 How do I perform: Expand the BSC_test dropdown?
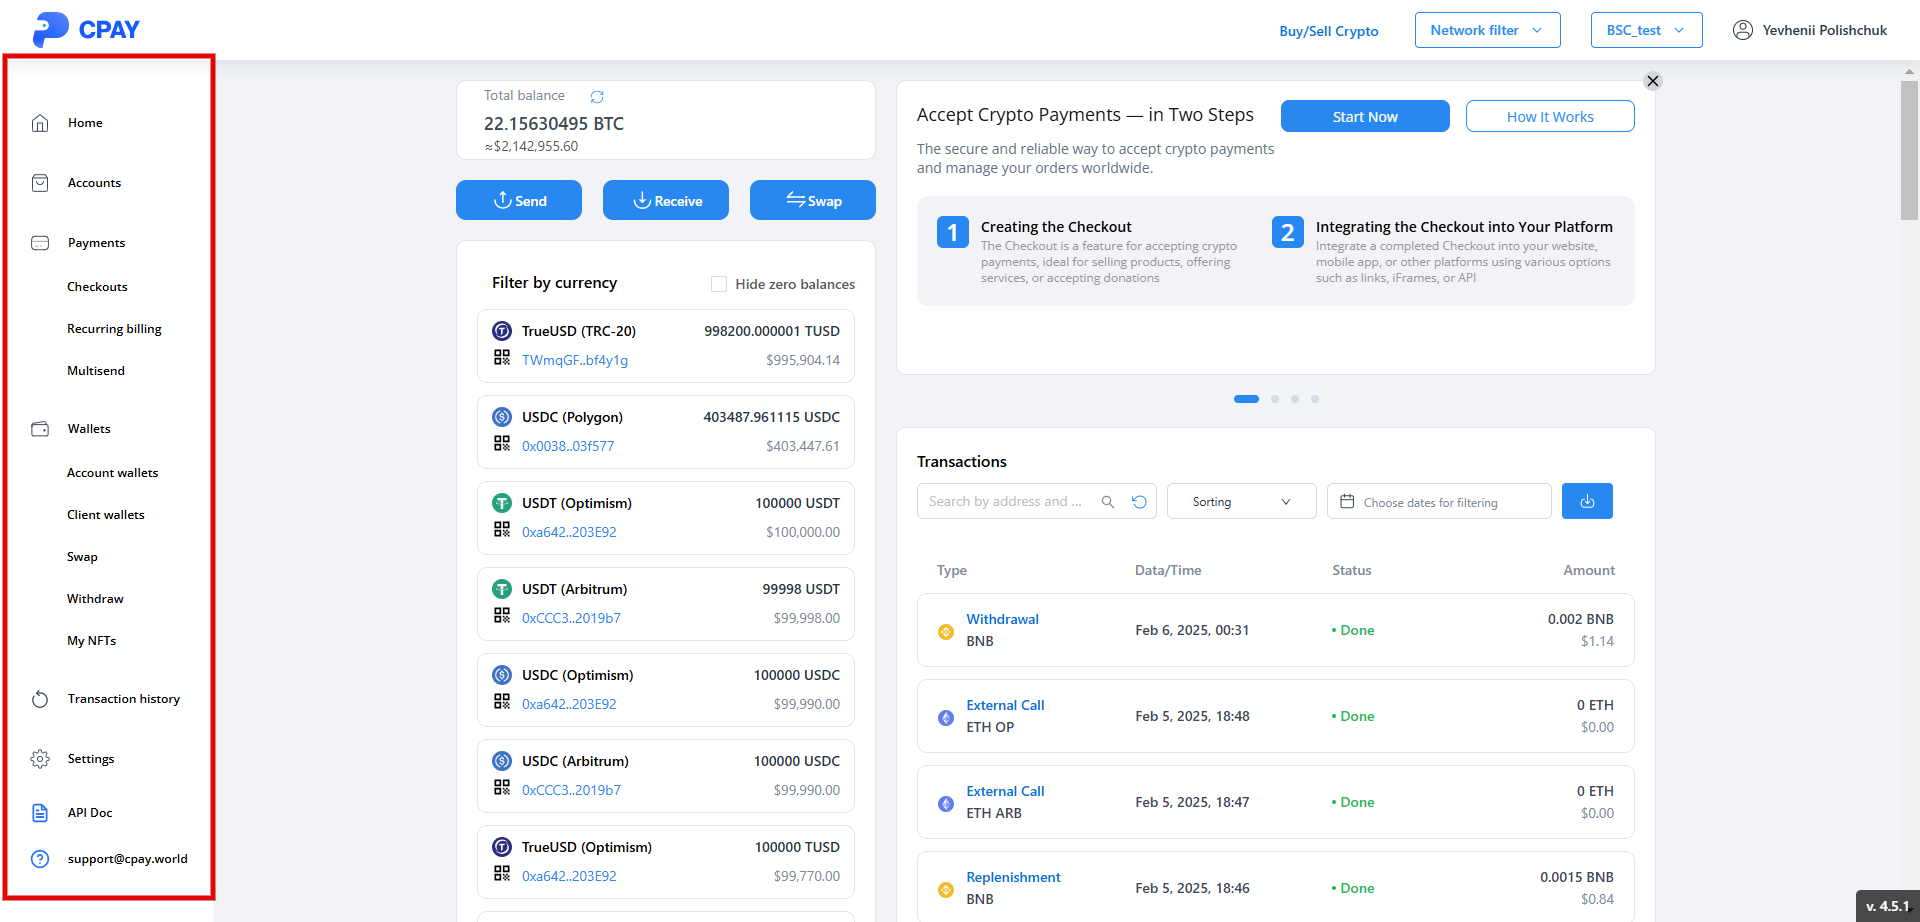(1645, 30)
